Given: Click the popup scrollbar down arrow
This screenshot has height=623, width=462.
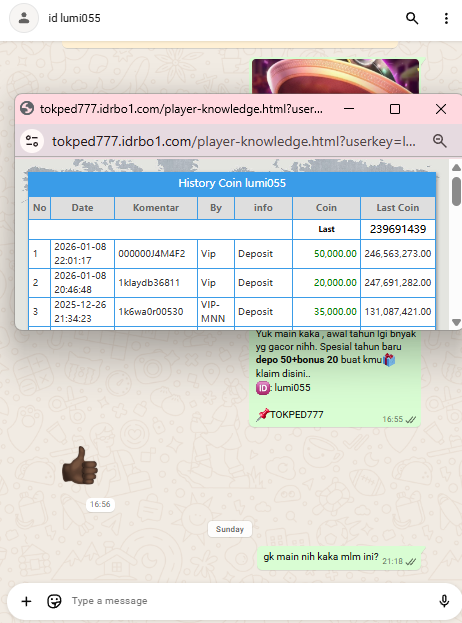Looking at the screenshot, I should coord(456,322).
